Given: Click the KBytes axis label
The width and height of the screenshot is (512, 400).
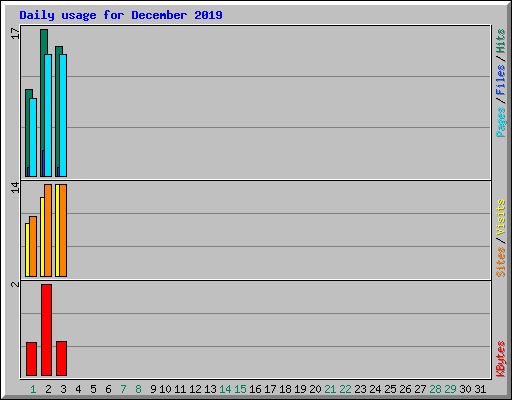Looking at the screenshot, I should [500, 359].
